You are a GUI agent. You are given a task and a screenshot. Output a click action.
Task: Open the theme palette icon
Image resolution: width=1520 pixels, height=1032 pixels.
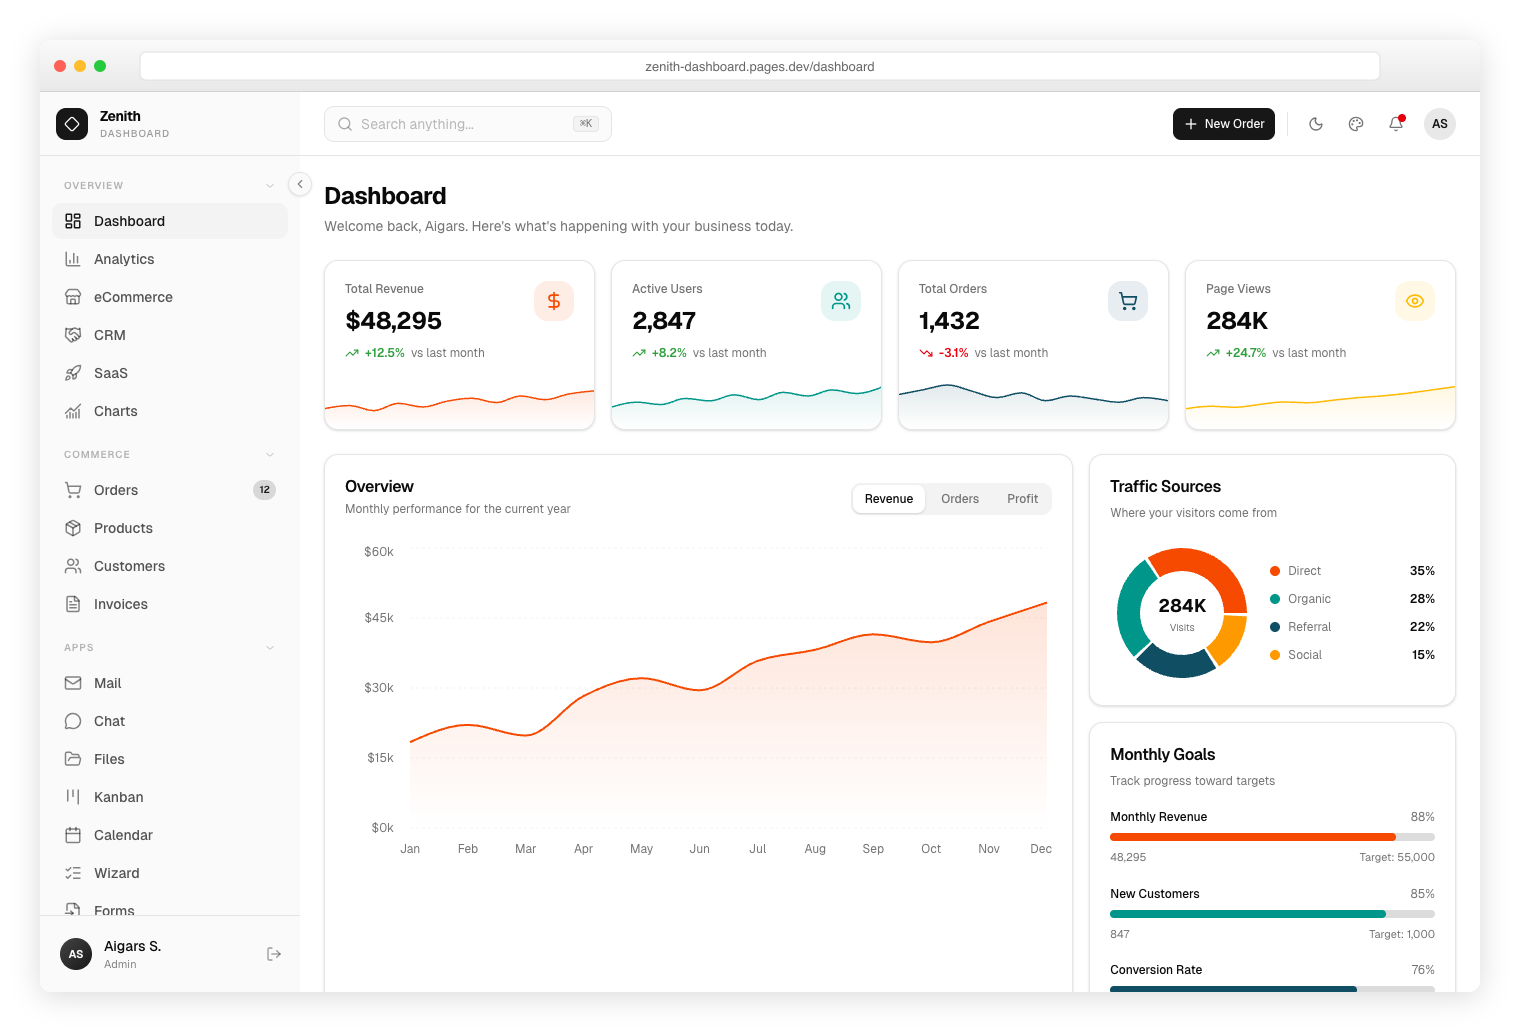click(x=1356, y=124)
